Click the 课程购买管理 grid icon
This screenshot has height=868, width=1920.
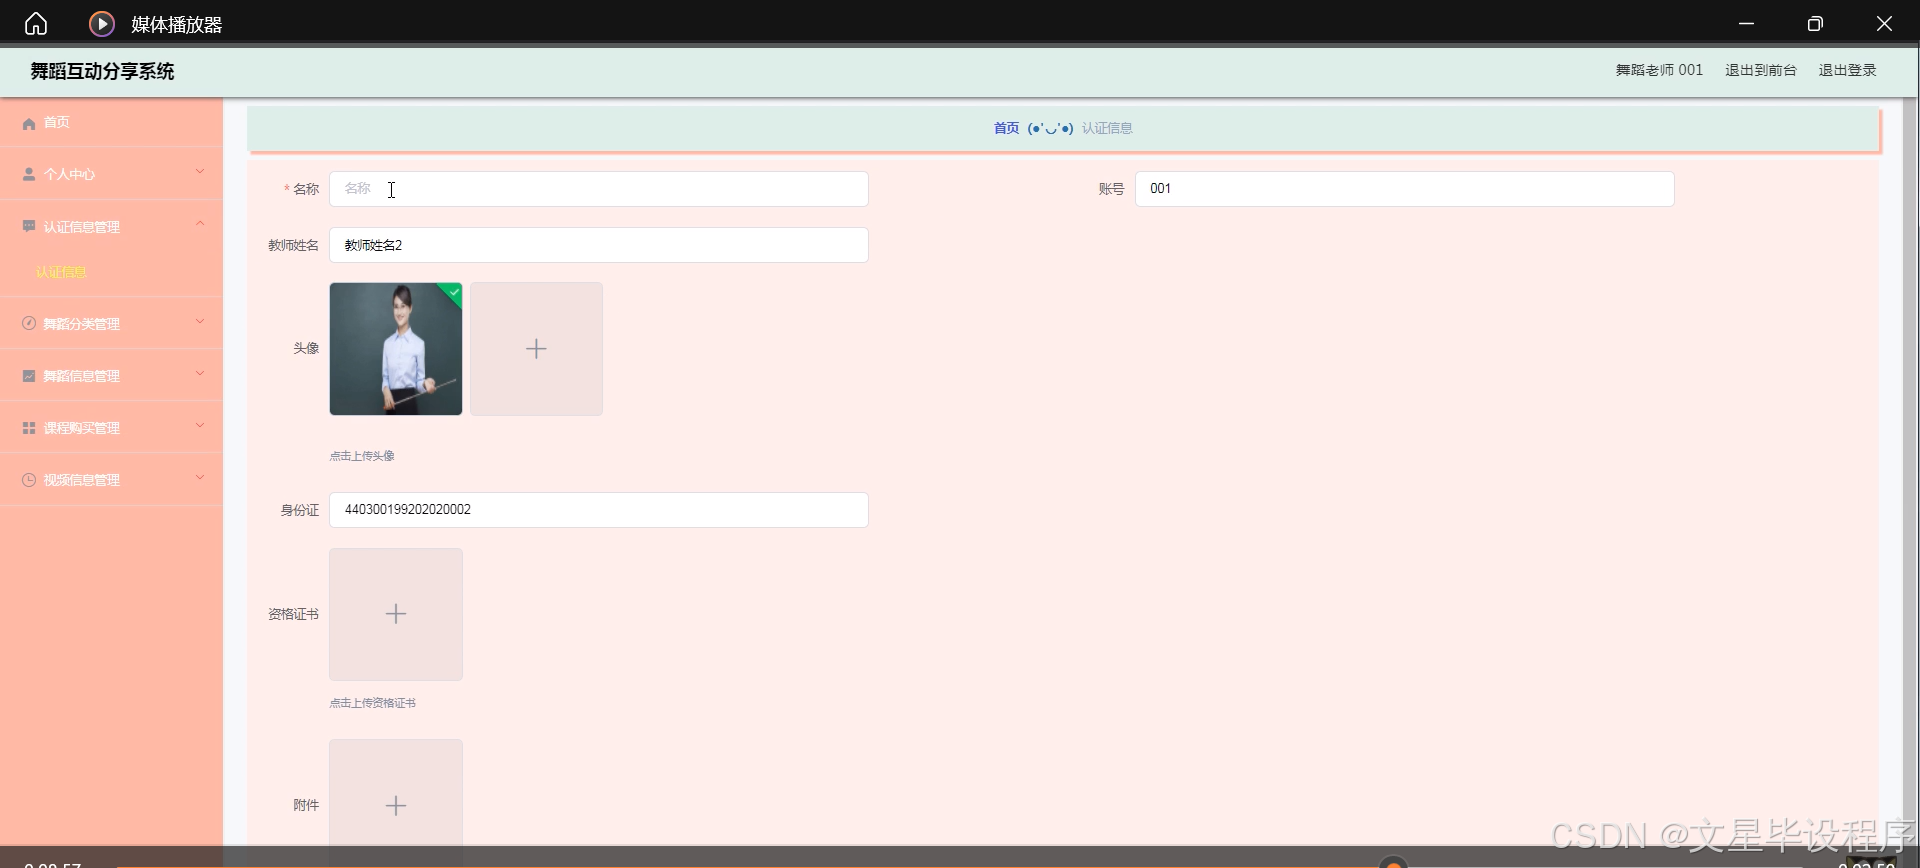click(x=29, y=428)
